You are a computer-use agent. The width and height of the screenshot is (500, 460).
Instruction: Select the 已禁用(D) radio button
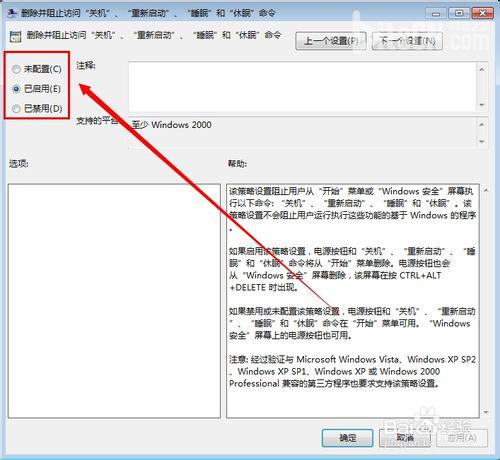click(16, 108)
